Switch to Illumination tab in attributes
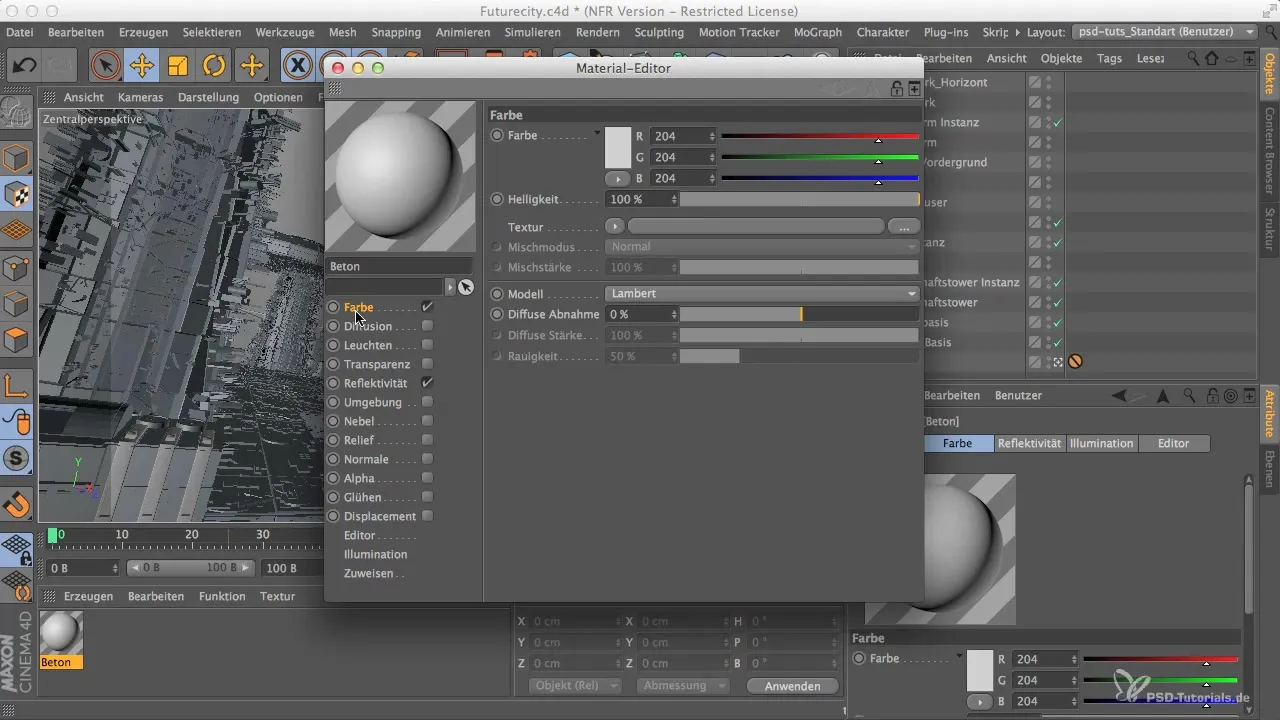The height and width of the screenshot is (720, 1280). coord(1101,443)
